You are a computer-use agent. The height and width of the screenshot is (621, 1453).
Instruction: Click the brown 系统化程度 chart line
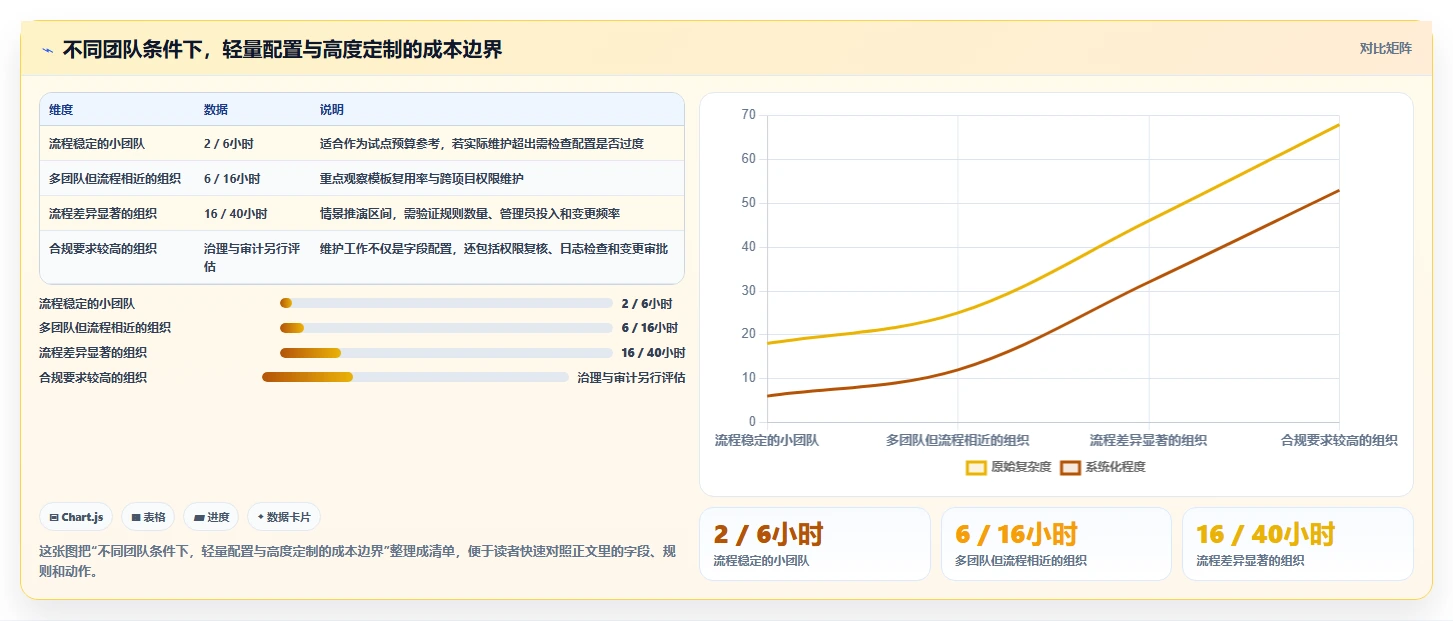pyautogui.click(x=1149, y=282)
